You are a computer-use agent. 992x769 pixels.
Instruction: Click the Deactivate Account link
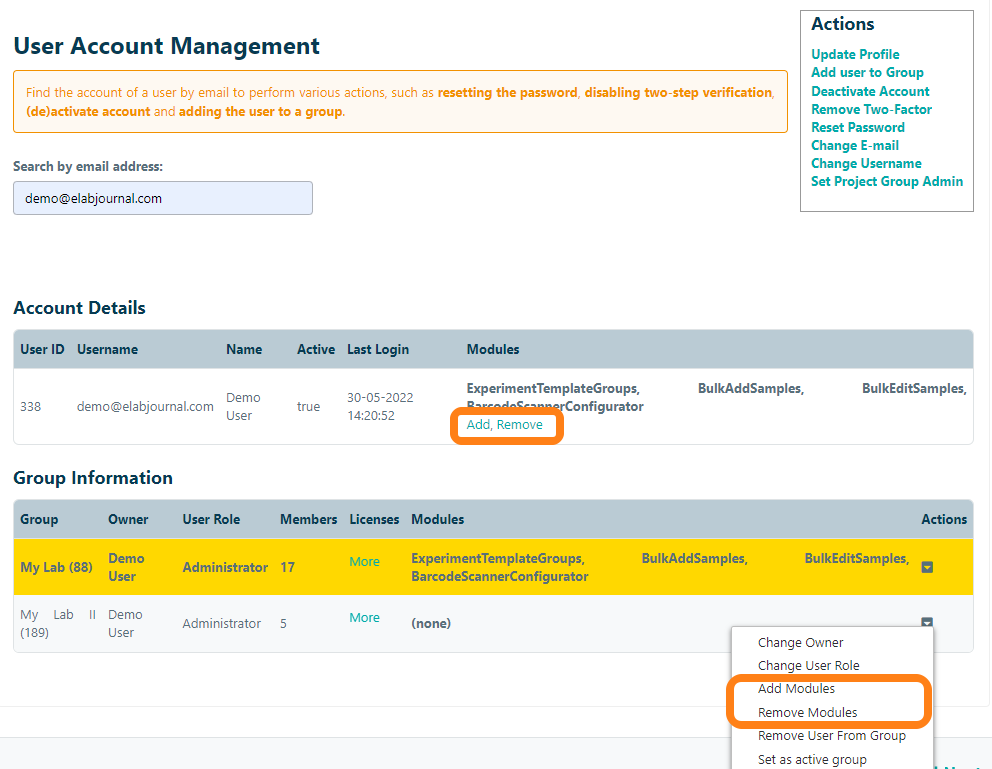click(x=870, y=91)
